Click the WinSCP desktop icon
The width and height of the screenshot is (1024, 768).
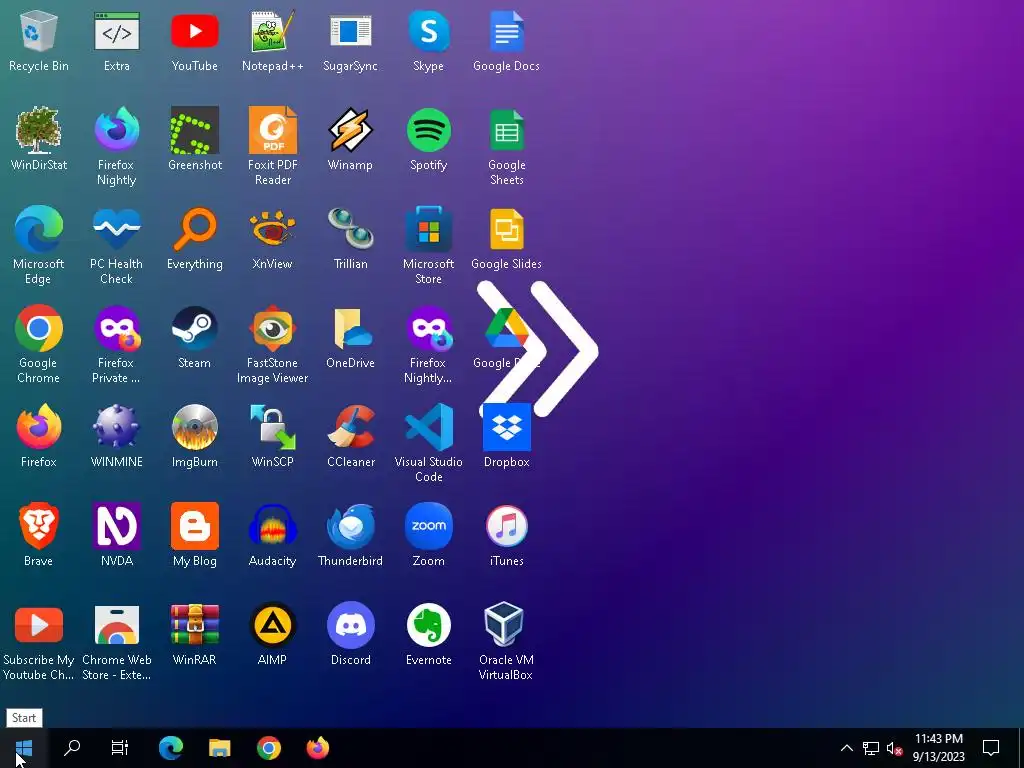pyautogui.click(x=272, y=427)
